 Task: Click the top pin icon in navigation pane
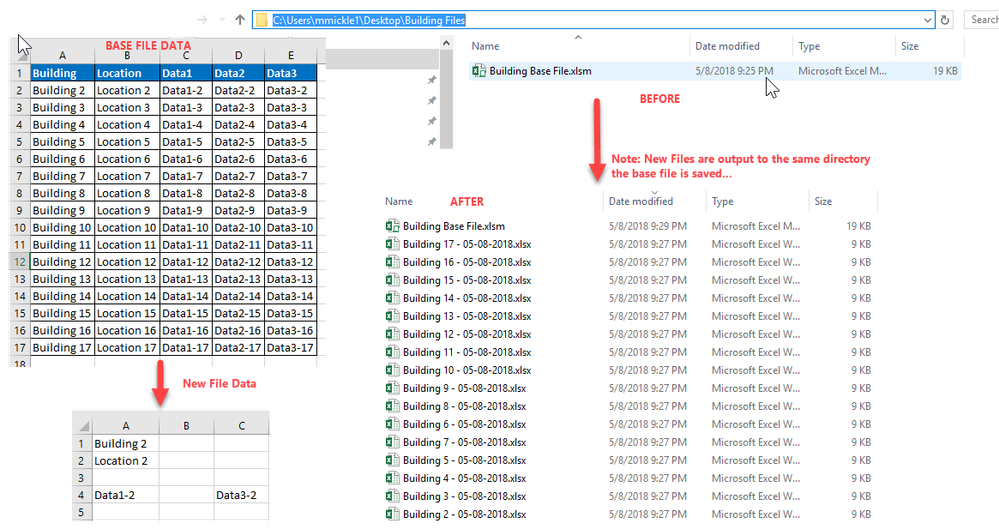431,80
